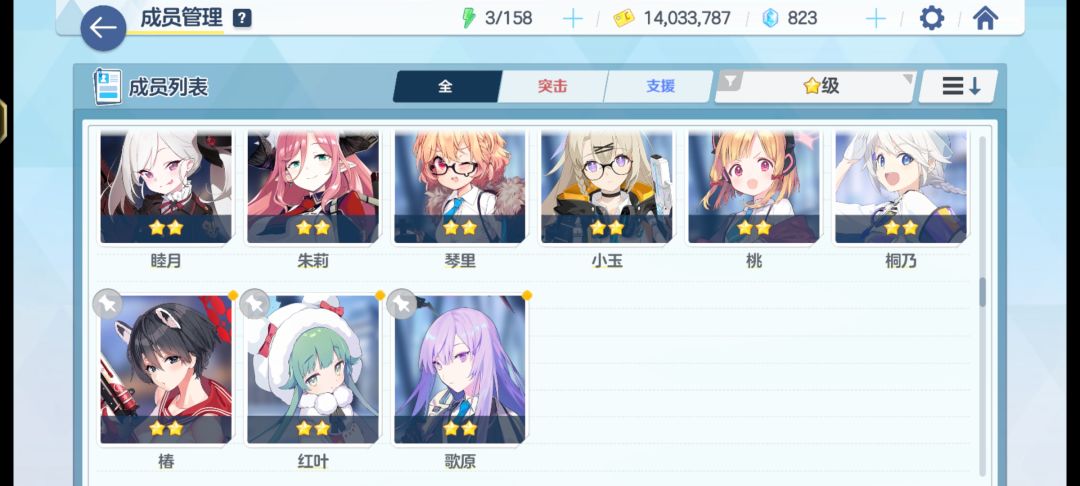
Task: Open the help question mark icon
Action: (x=242, y=18)
